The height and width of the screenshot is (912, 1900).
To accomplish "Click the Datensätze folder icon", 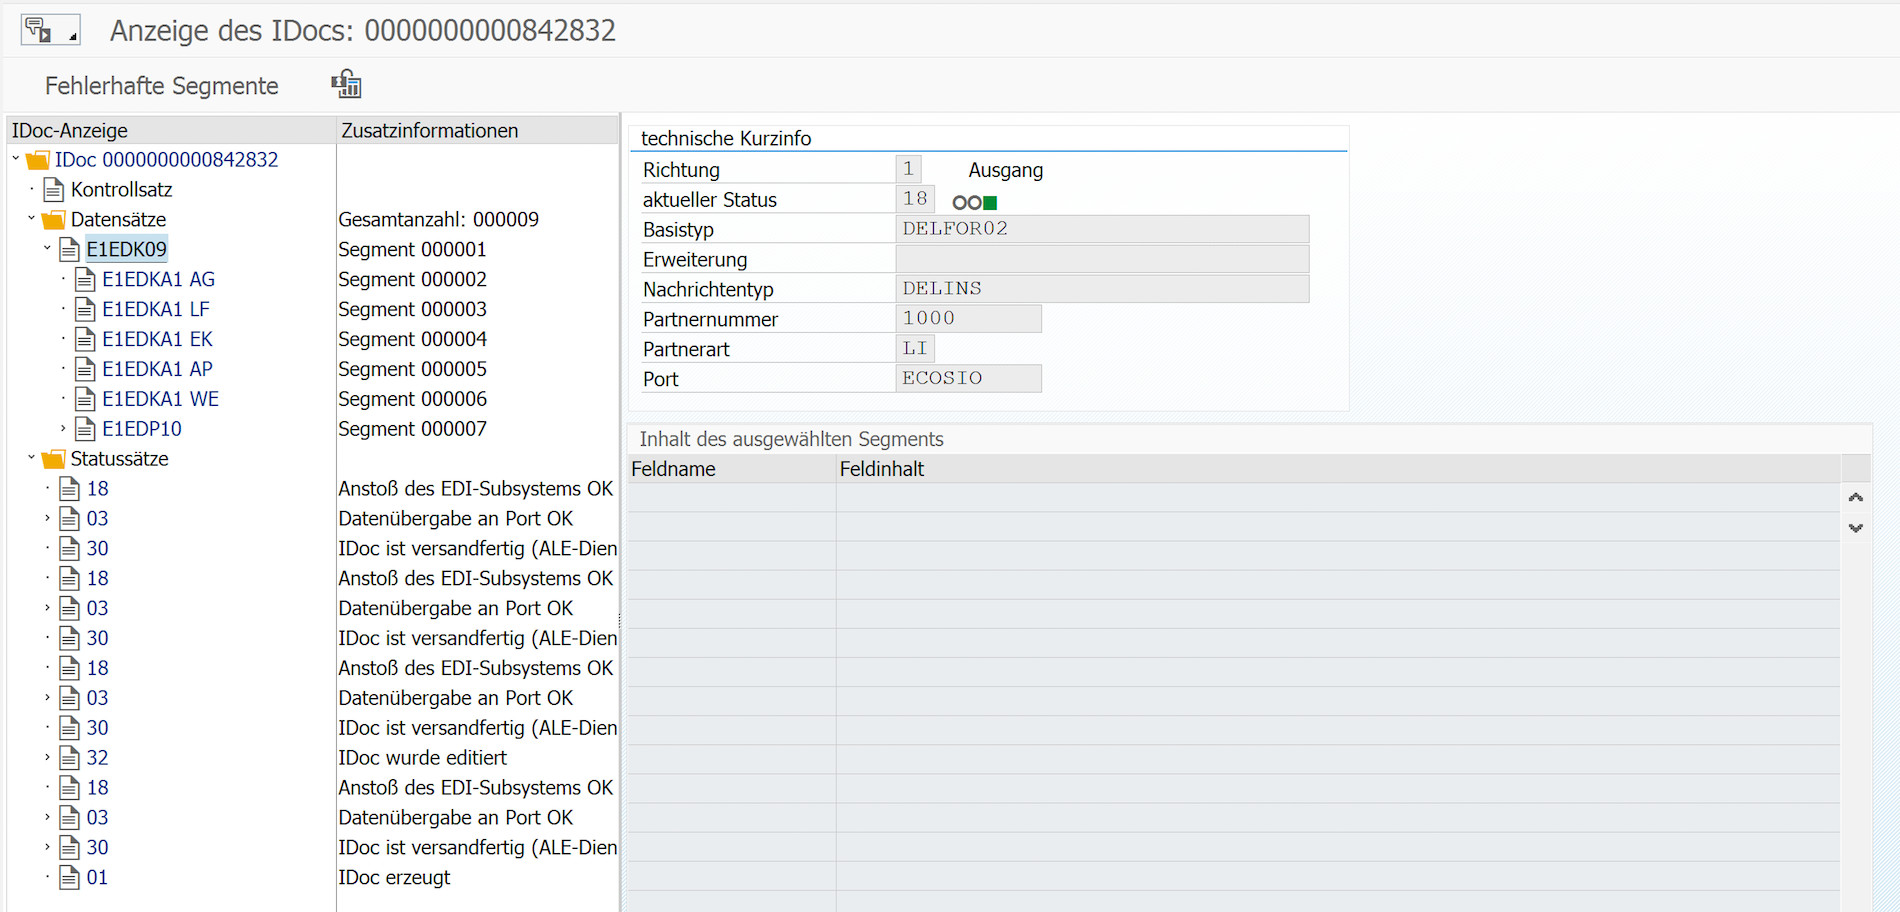I will 54,220.
